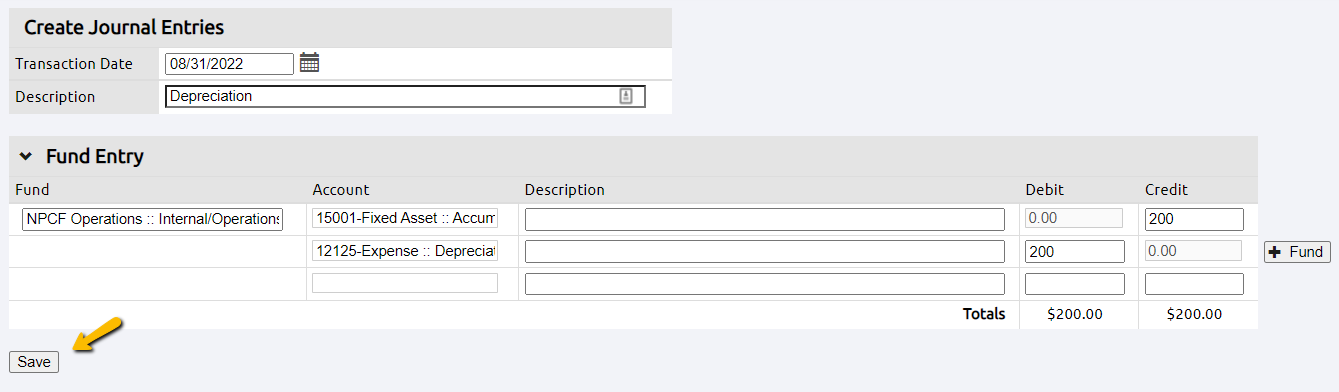Select the 15001-Fixed Asset account field
The height and width of the screenshot is (392, 1339).
405,218
